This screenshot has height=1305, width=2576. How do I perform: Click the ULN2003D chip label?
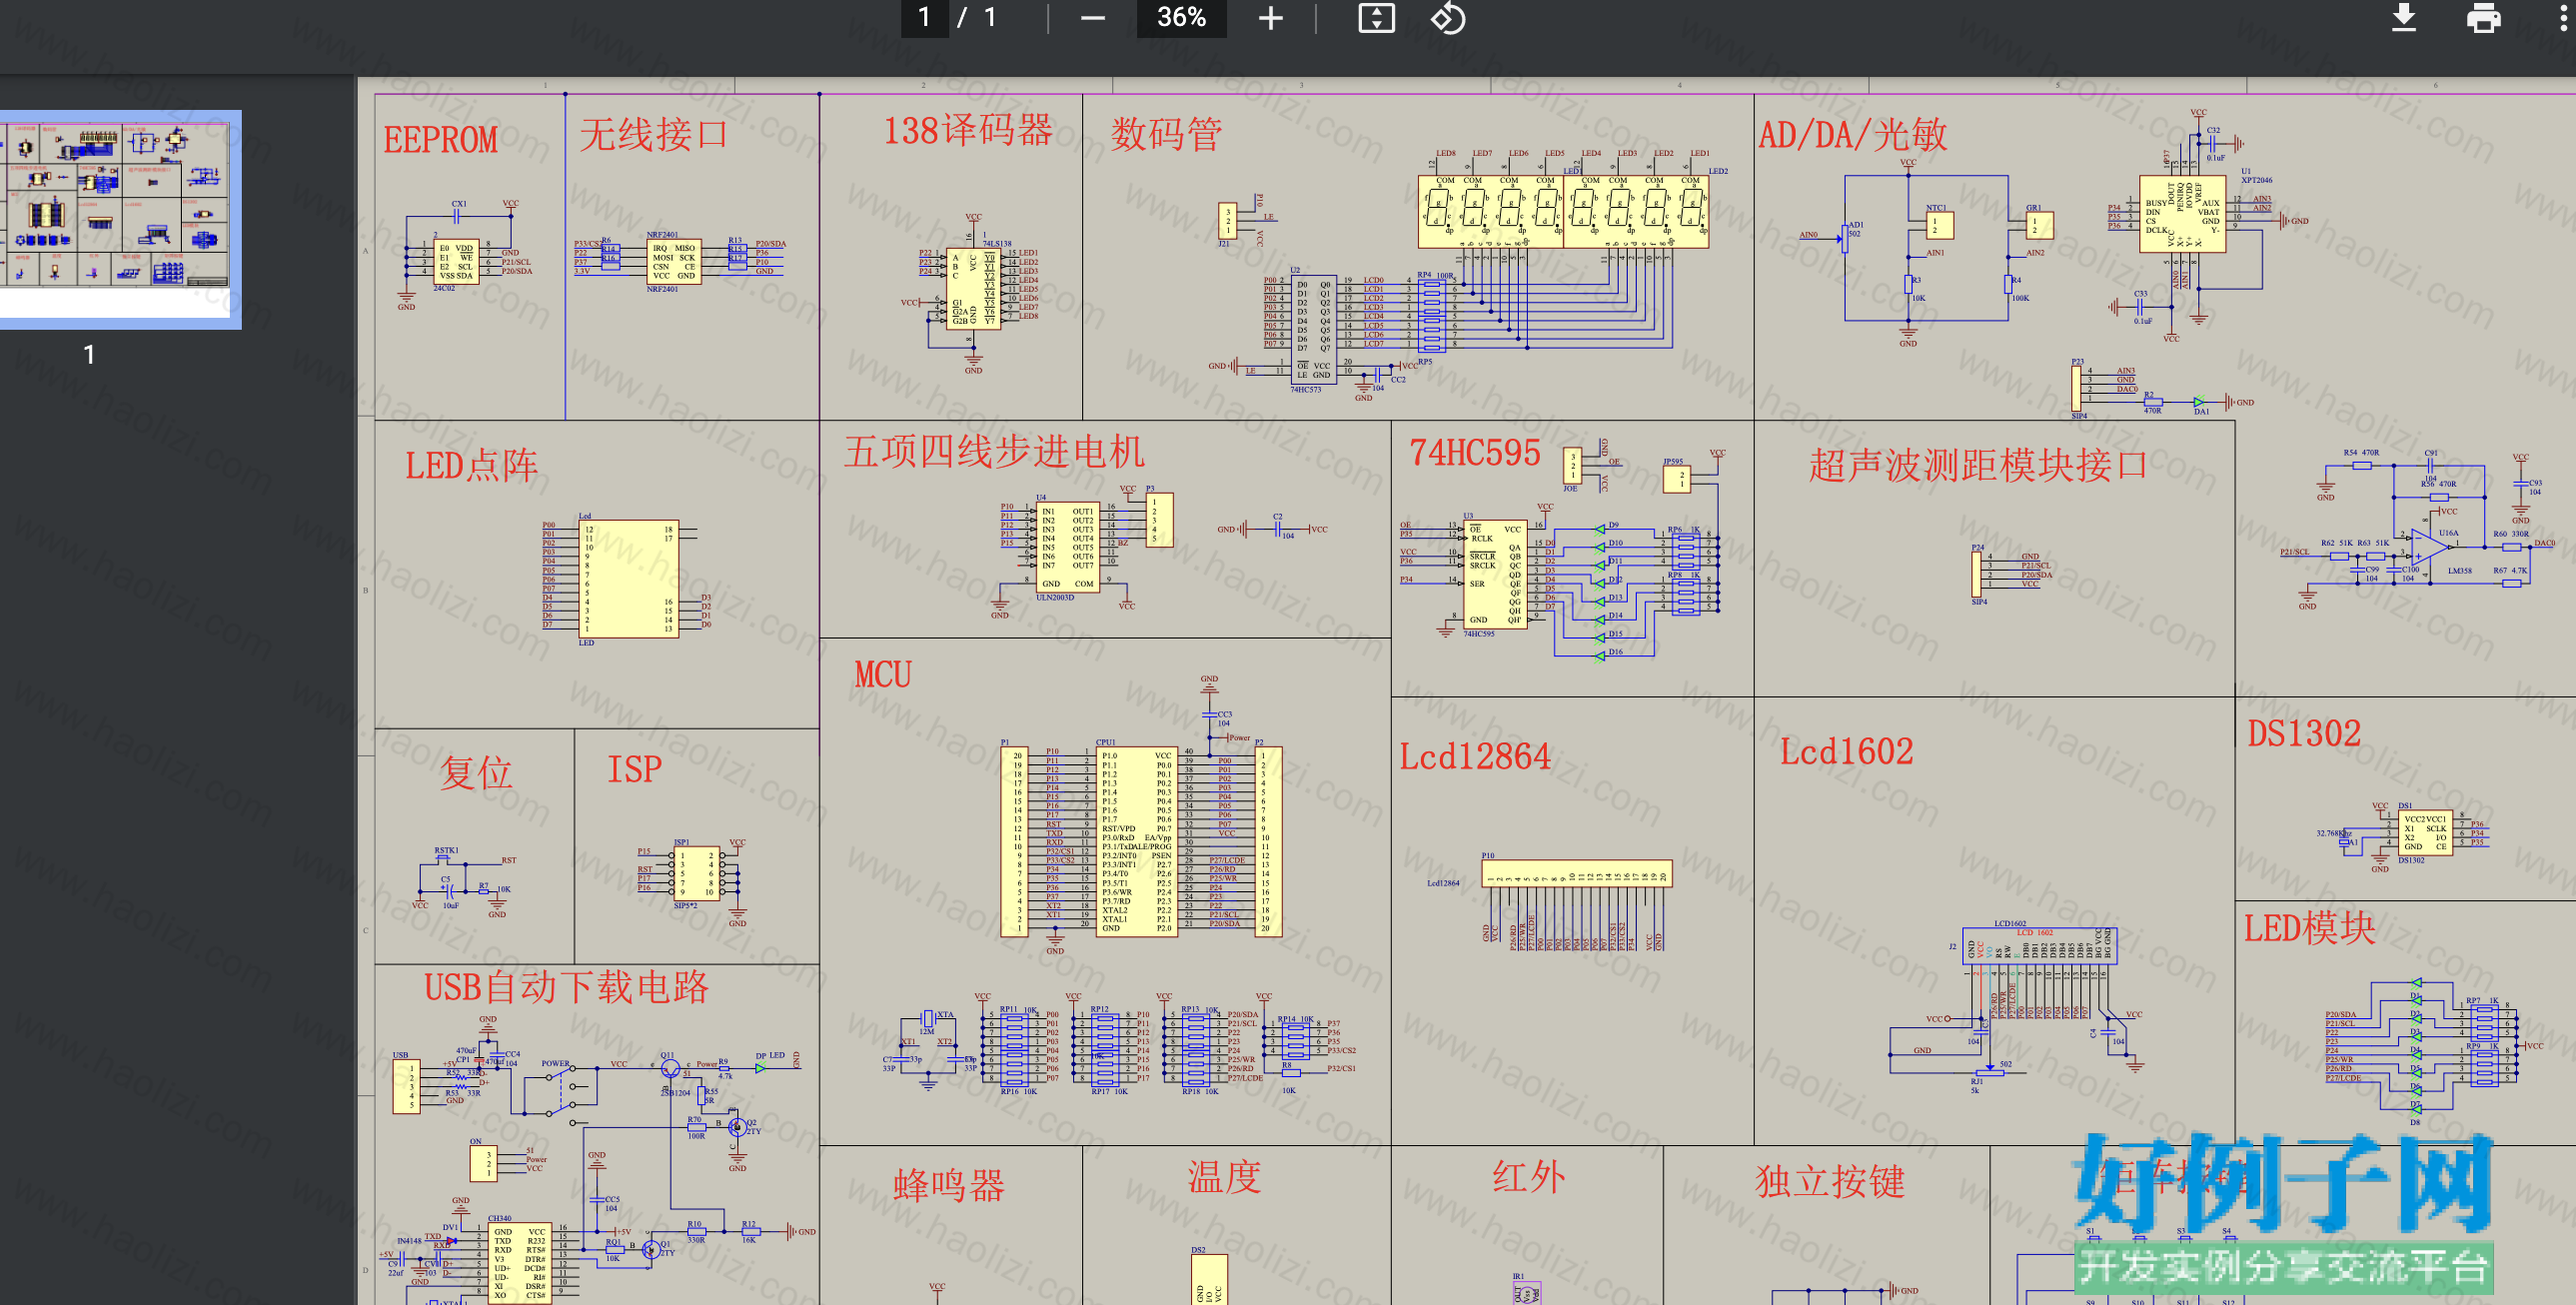tap(1055, 598)
